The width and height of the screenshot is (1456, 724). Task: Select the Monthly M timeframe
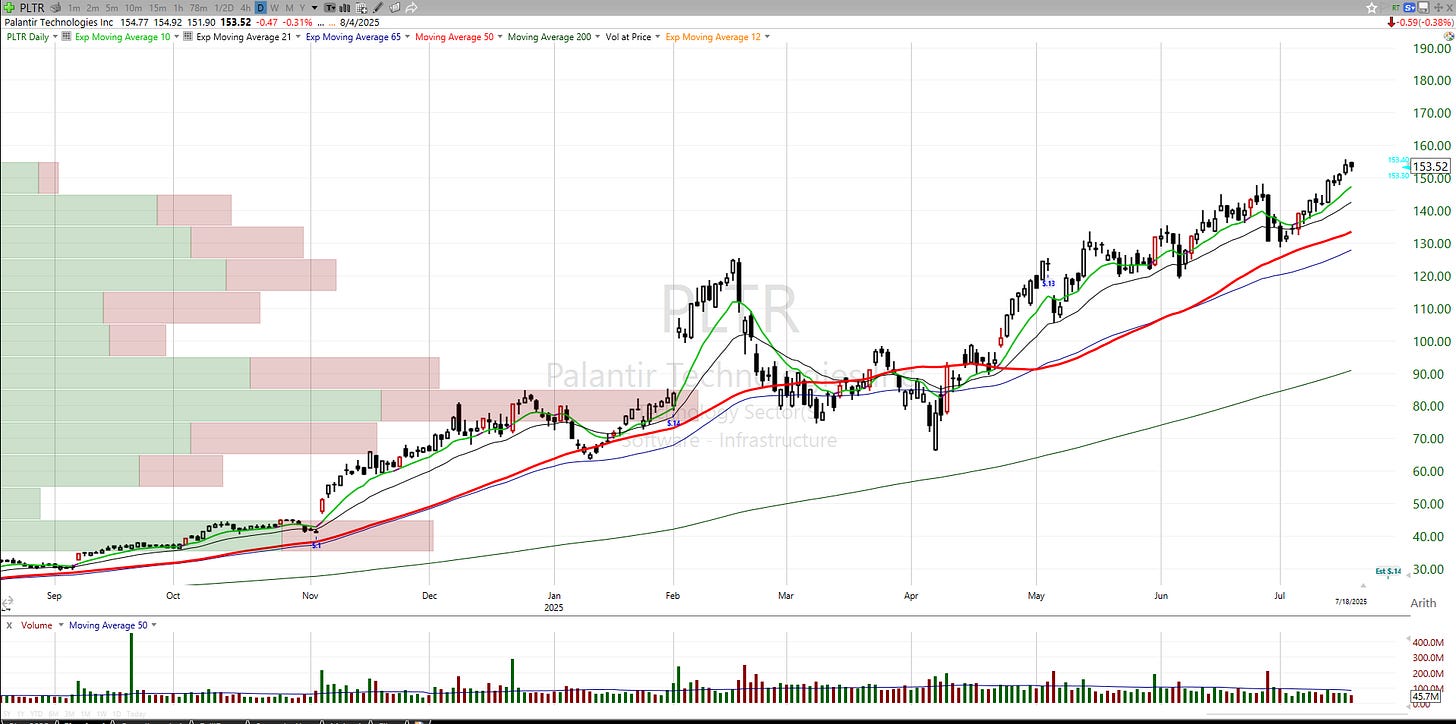289,7
